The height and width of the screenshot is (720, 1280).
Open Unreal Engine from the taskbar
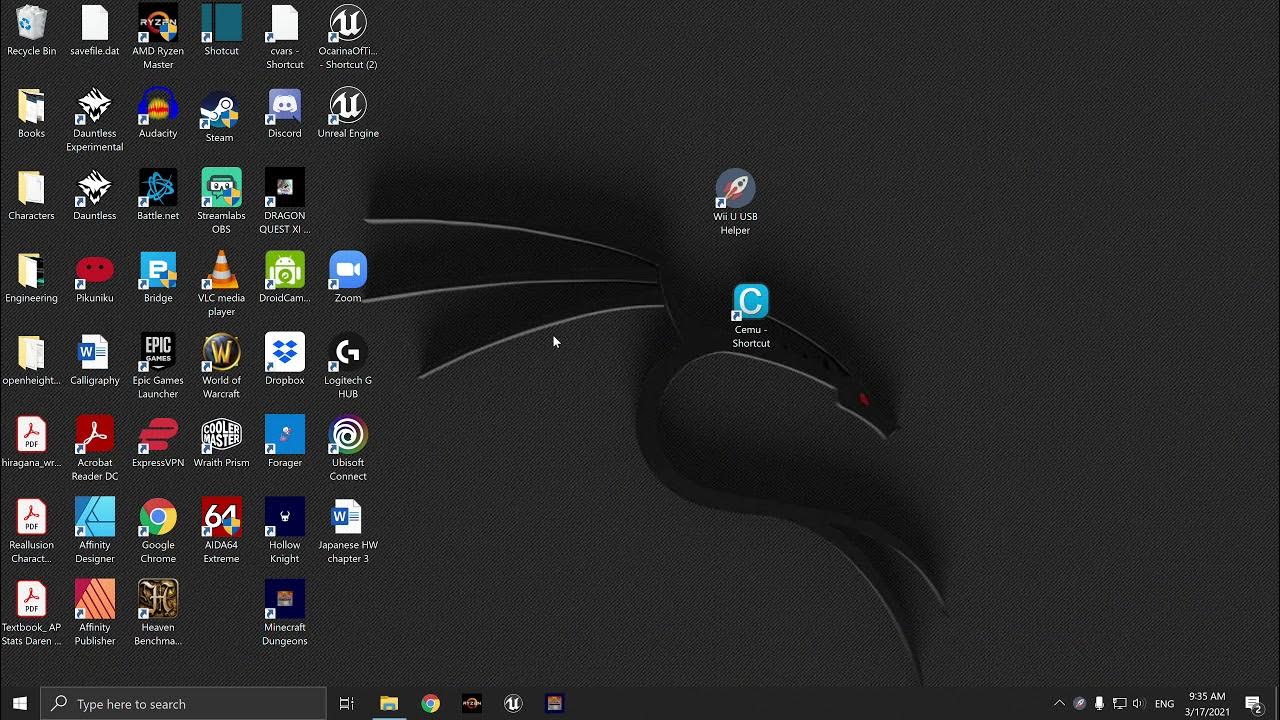513,704
